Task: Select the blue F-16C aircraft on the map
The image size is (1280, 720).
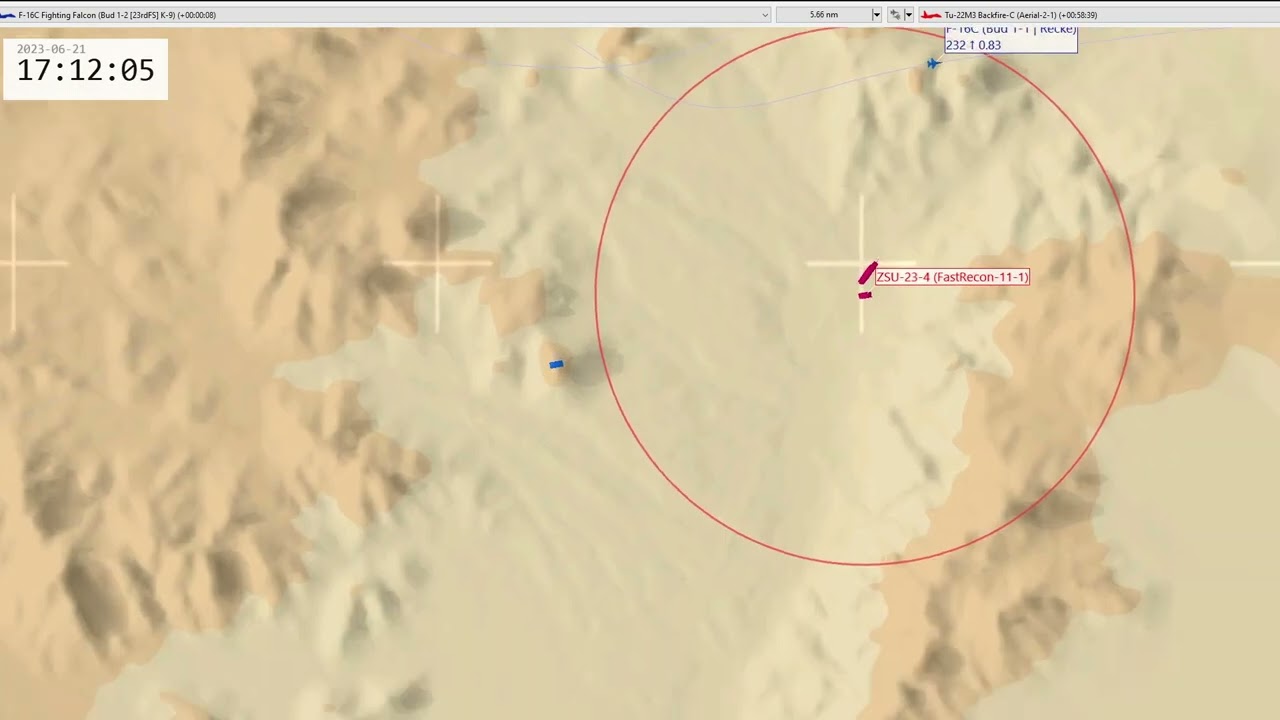Action: [x=933, y=64]
